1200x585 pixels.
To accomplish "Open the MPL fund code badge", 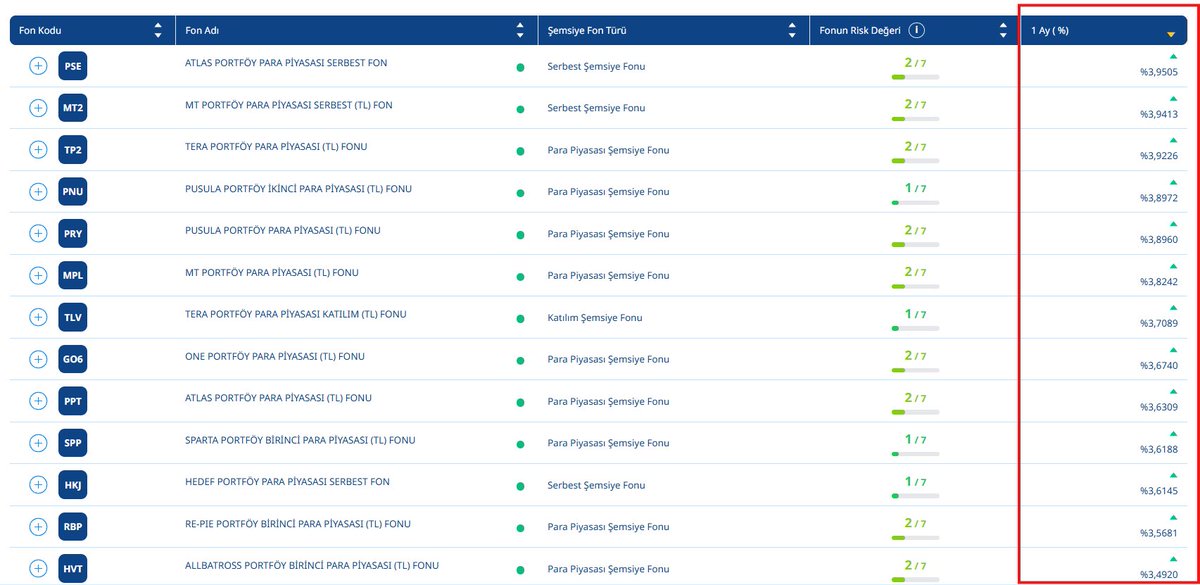I will coord(73,275).
